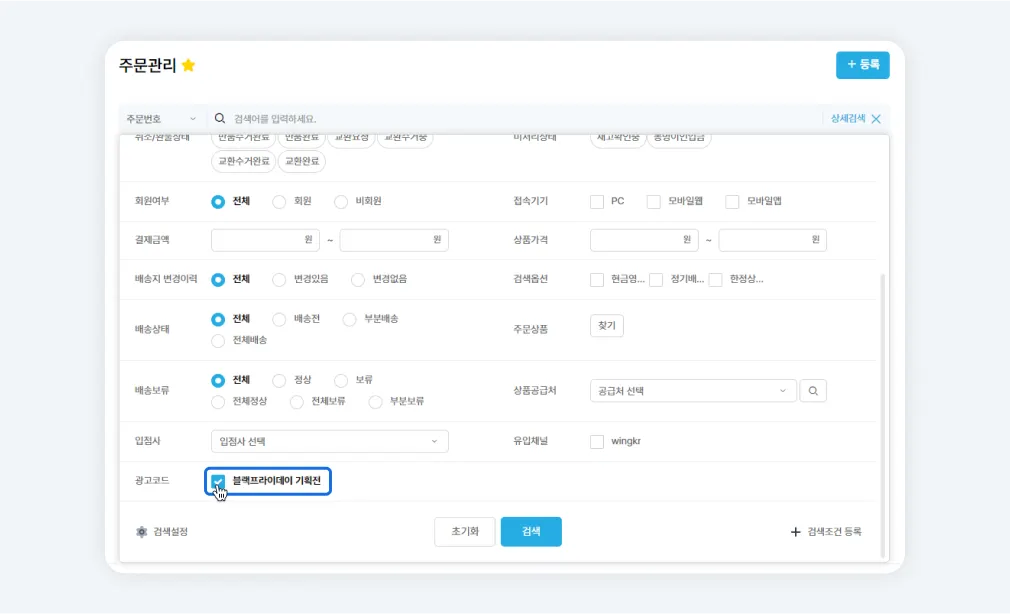Open the 공급처 선택 dropdown
1010x614 pixels.
click(693, 390)
